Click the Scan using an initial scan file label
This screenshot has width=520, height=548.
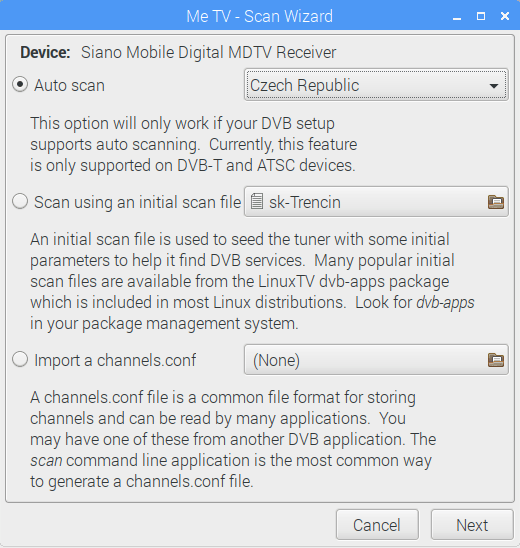137,202
